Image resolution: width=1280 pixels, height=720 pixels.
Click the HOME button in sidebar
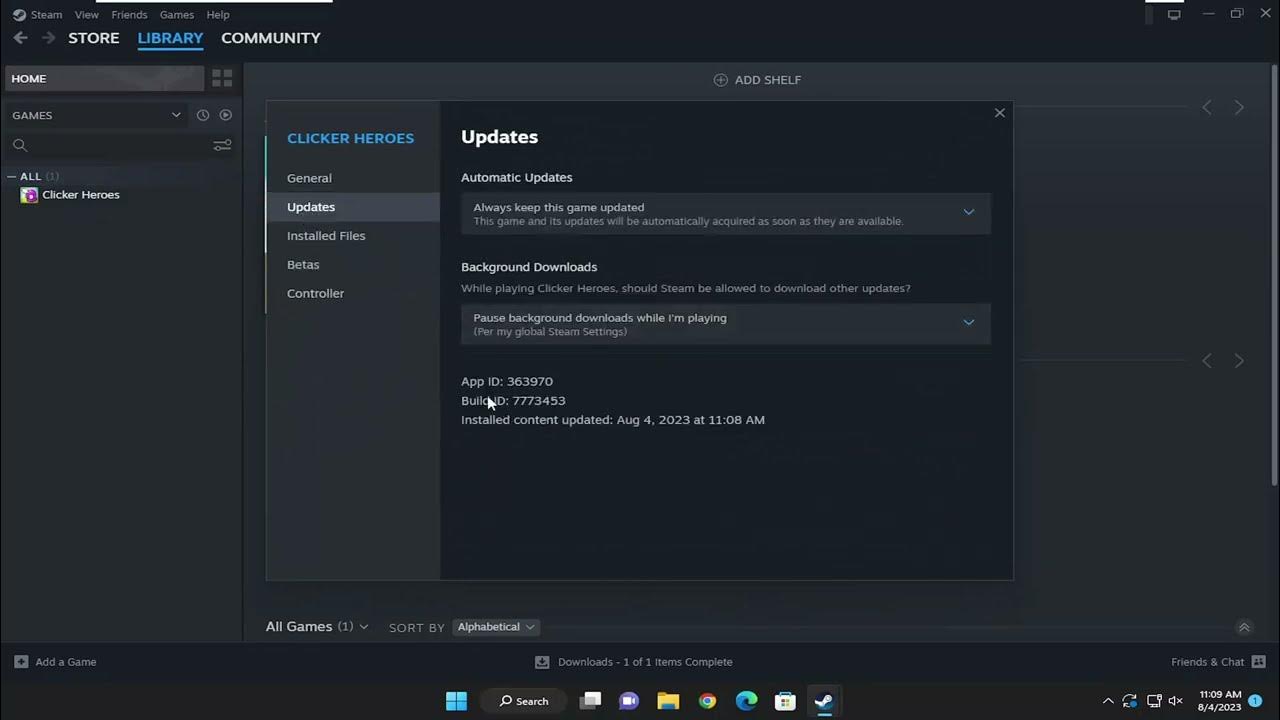pyautogui.click(x=104, y=78)
